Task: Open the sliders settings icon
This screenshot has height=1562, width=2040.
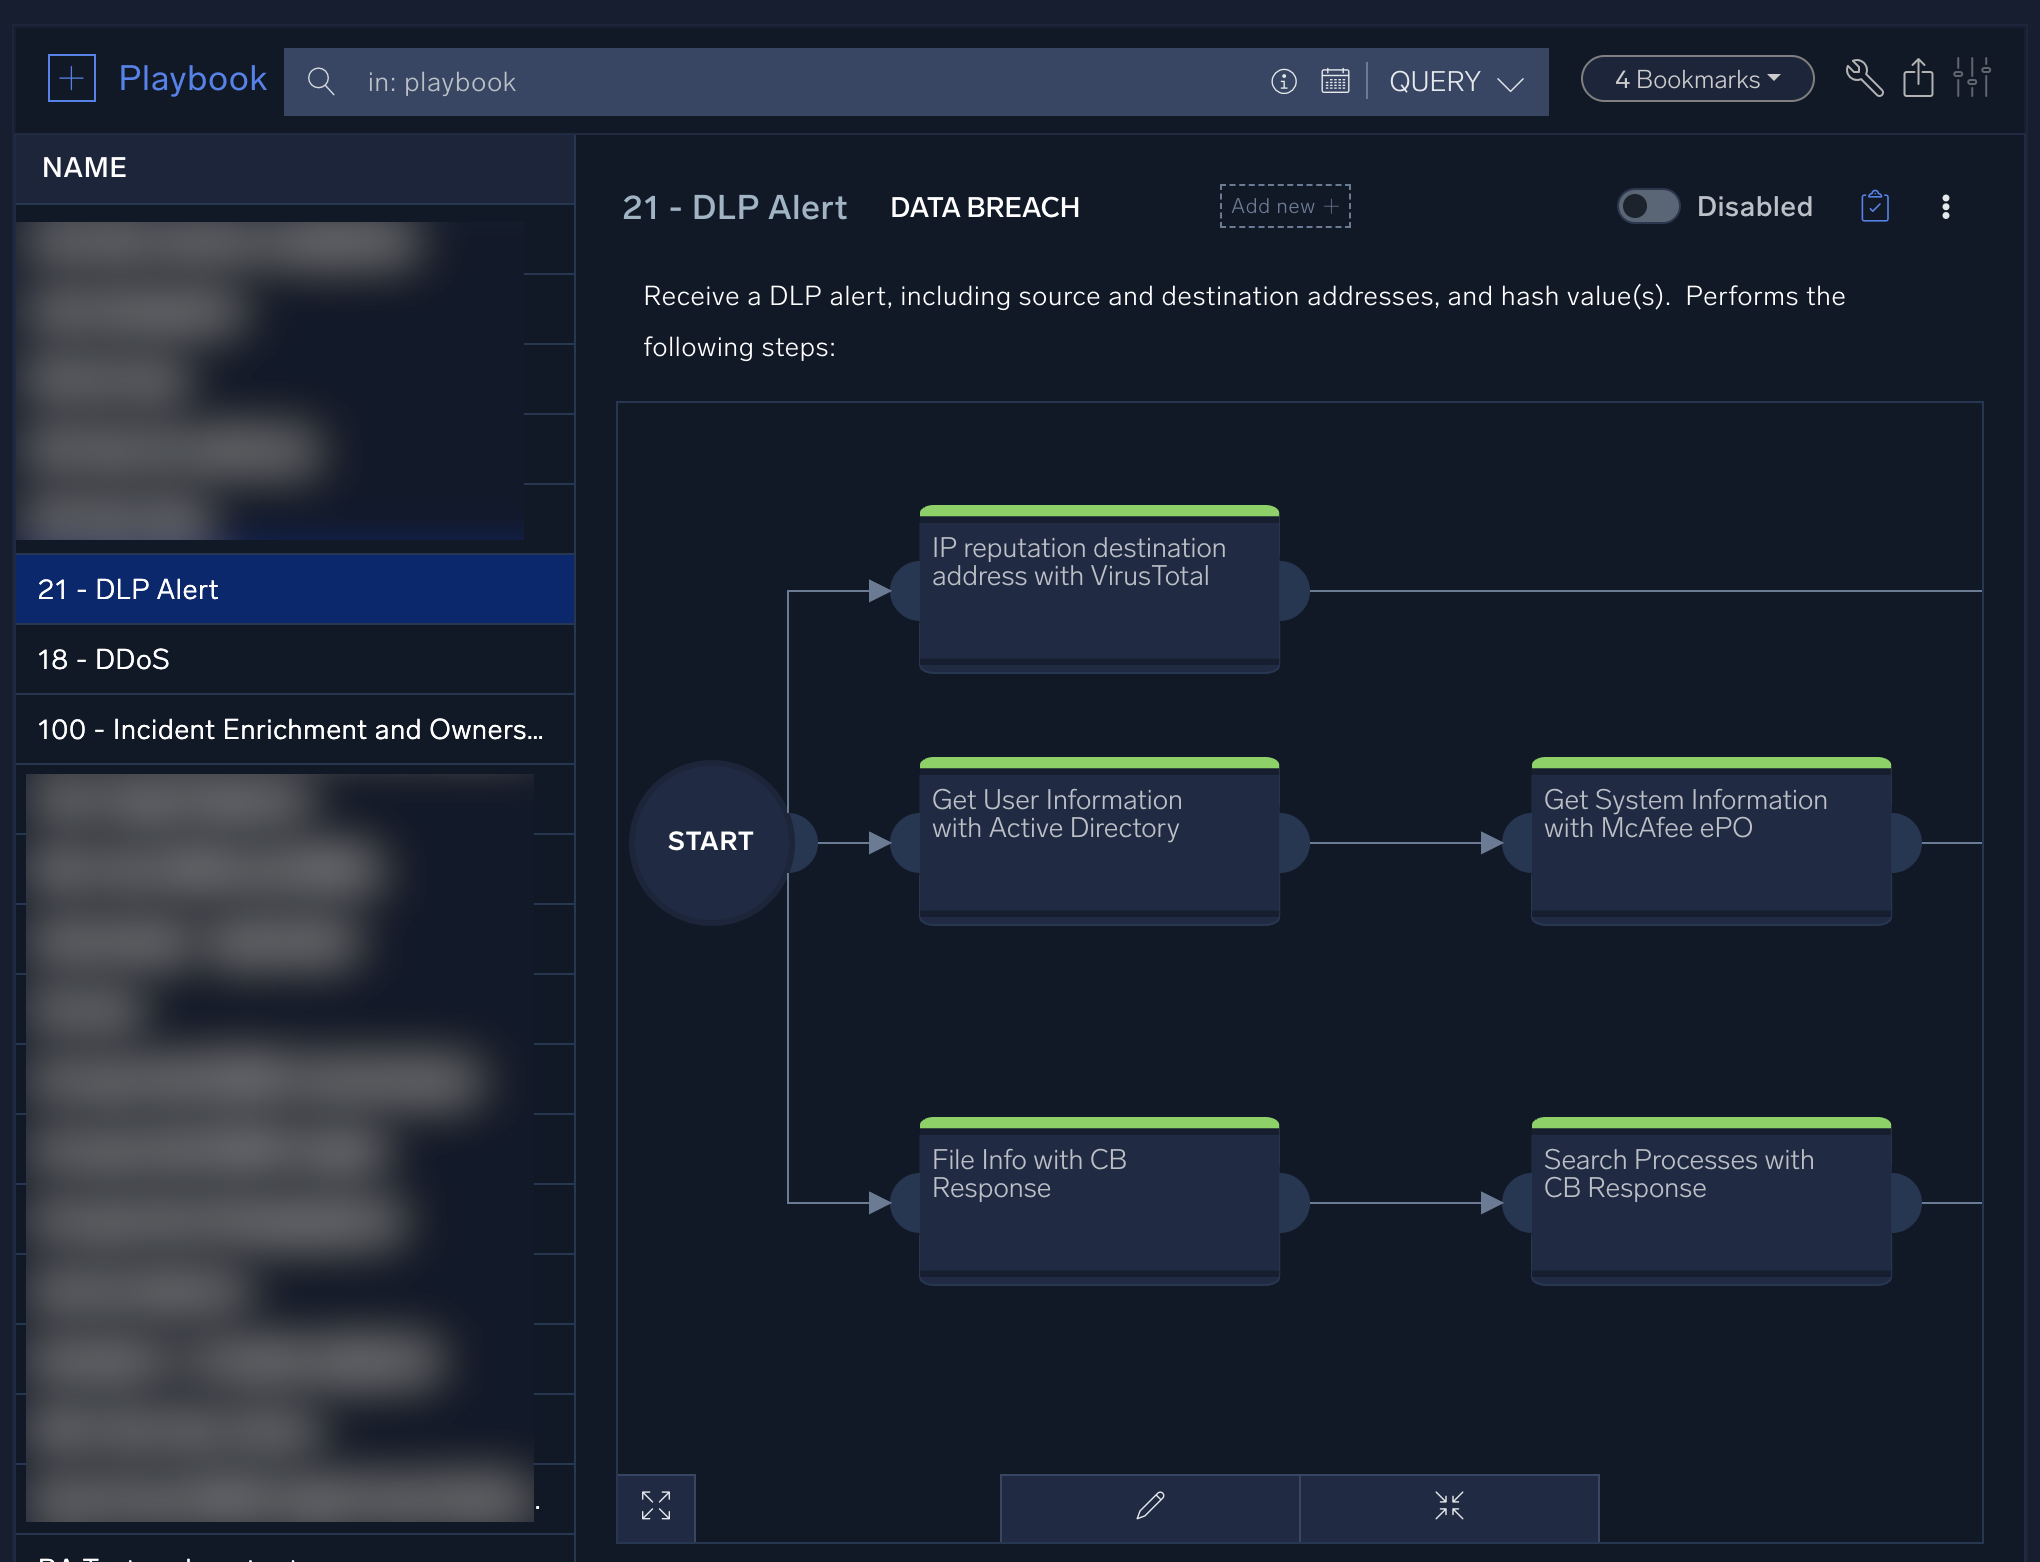Action: (1972, 78)
